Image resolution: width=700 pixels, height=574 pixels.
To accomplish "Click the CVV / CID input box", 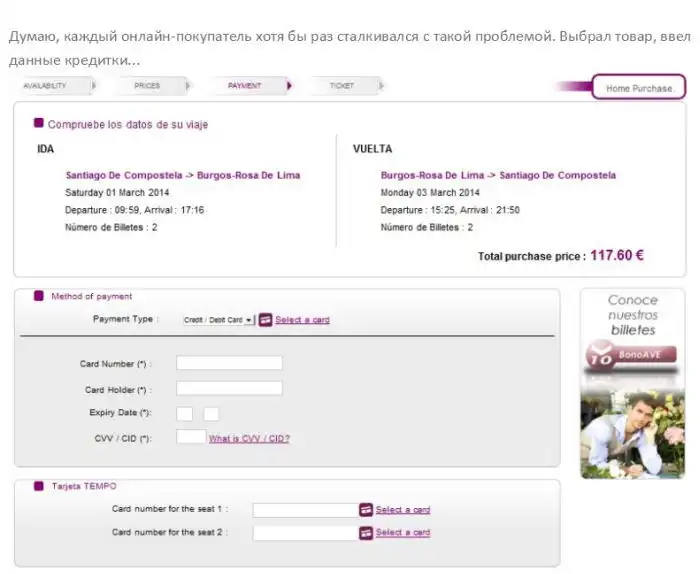I will (x=191, y=437).
